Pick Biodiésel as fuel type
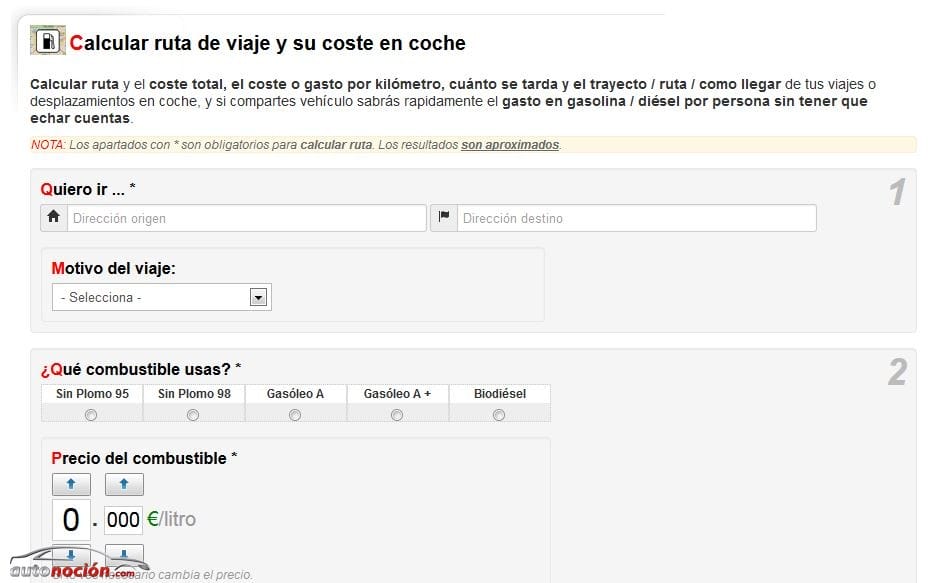933x583 pixels. (499, 415)
